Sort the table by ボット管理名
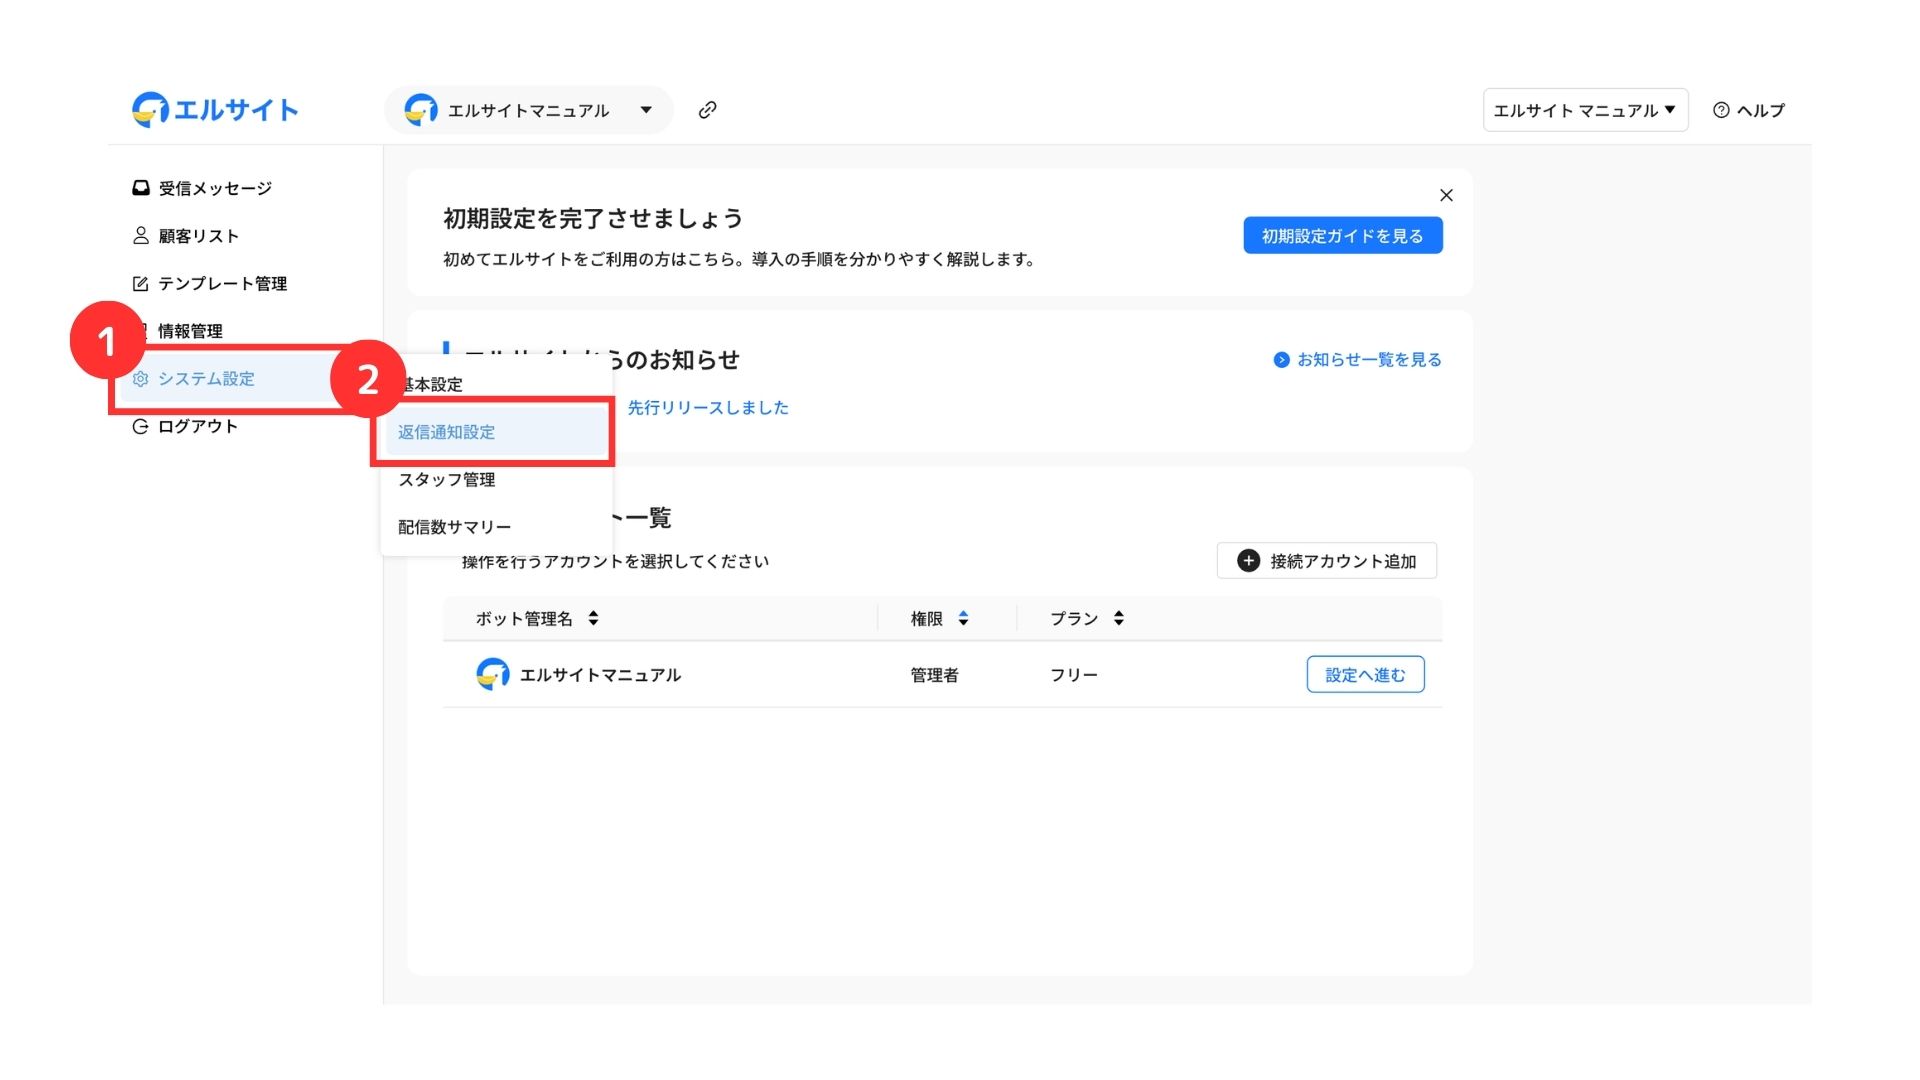The height and width of the screenshot is (1080, 1920). point(593,618)
